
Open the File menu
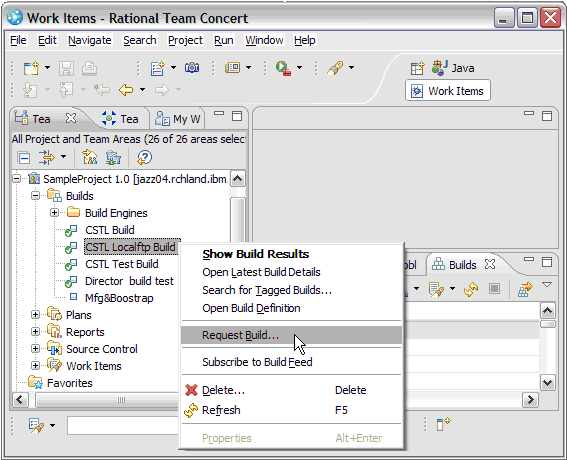tap(18, 40)
